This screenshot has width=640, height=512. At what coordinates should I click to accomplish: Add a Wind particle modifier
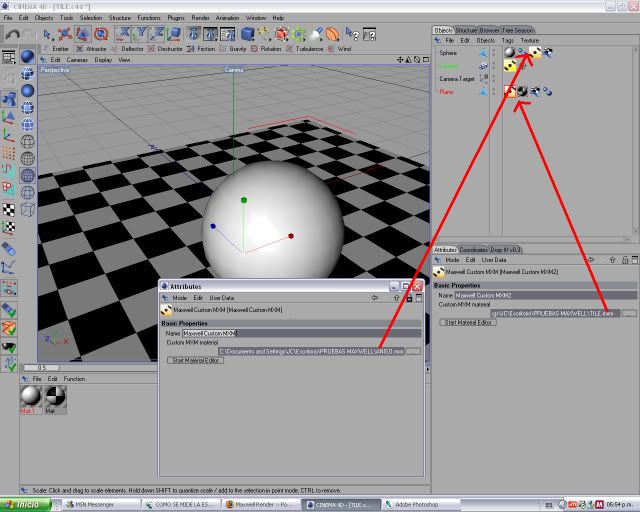pyautogui.click(x=340, y=49)
